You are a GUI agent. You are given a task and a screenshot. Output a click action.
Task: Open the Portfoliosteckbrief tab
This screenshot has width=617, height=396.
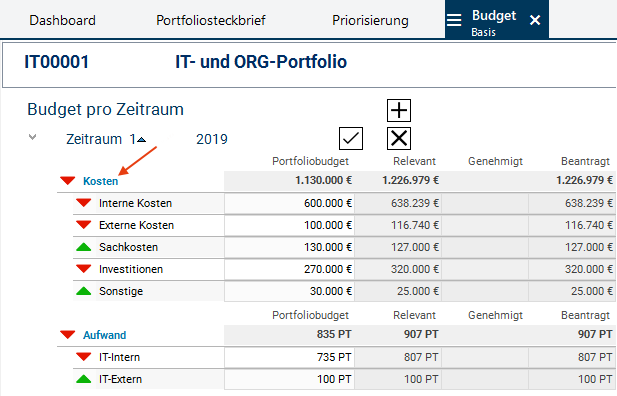point(211,20)
